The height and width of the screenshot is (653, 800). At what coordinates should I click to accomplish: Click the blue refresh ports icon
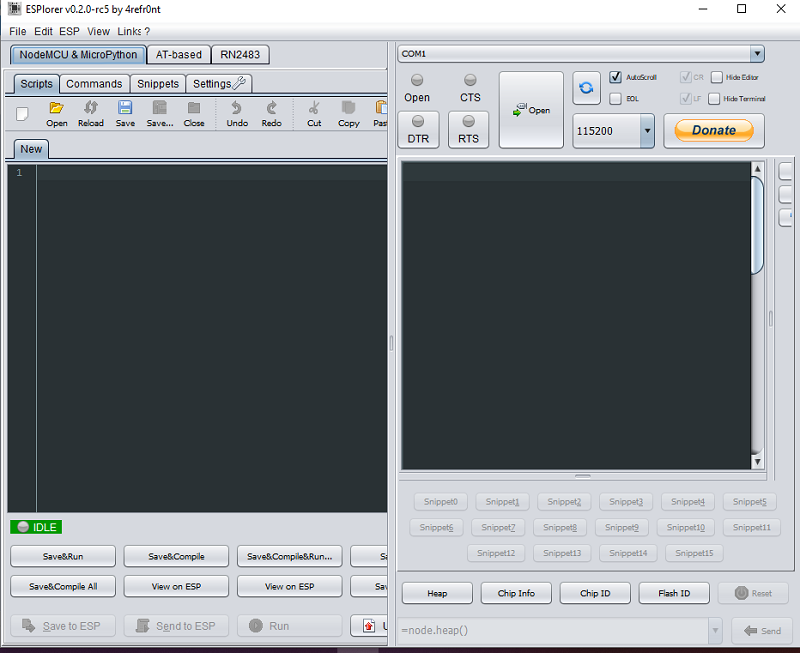[x=586, y=88]
